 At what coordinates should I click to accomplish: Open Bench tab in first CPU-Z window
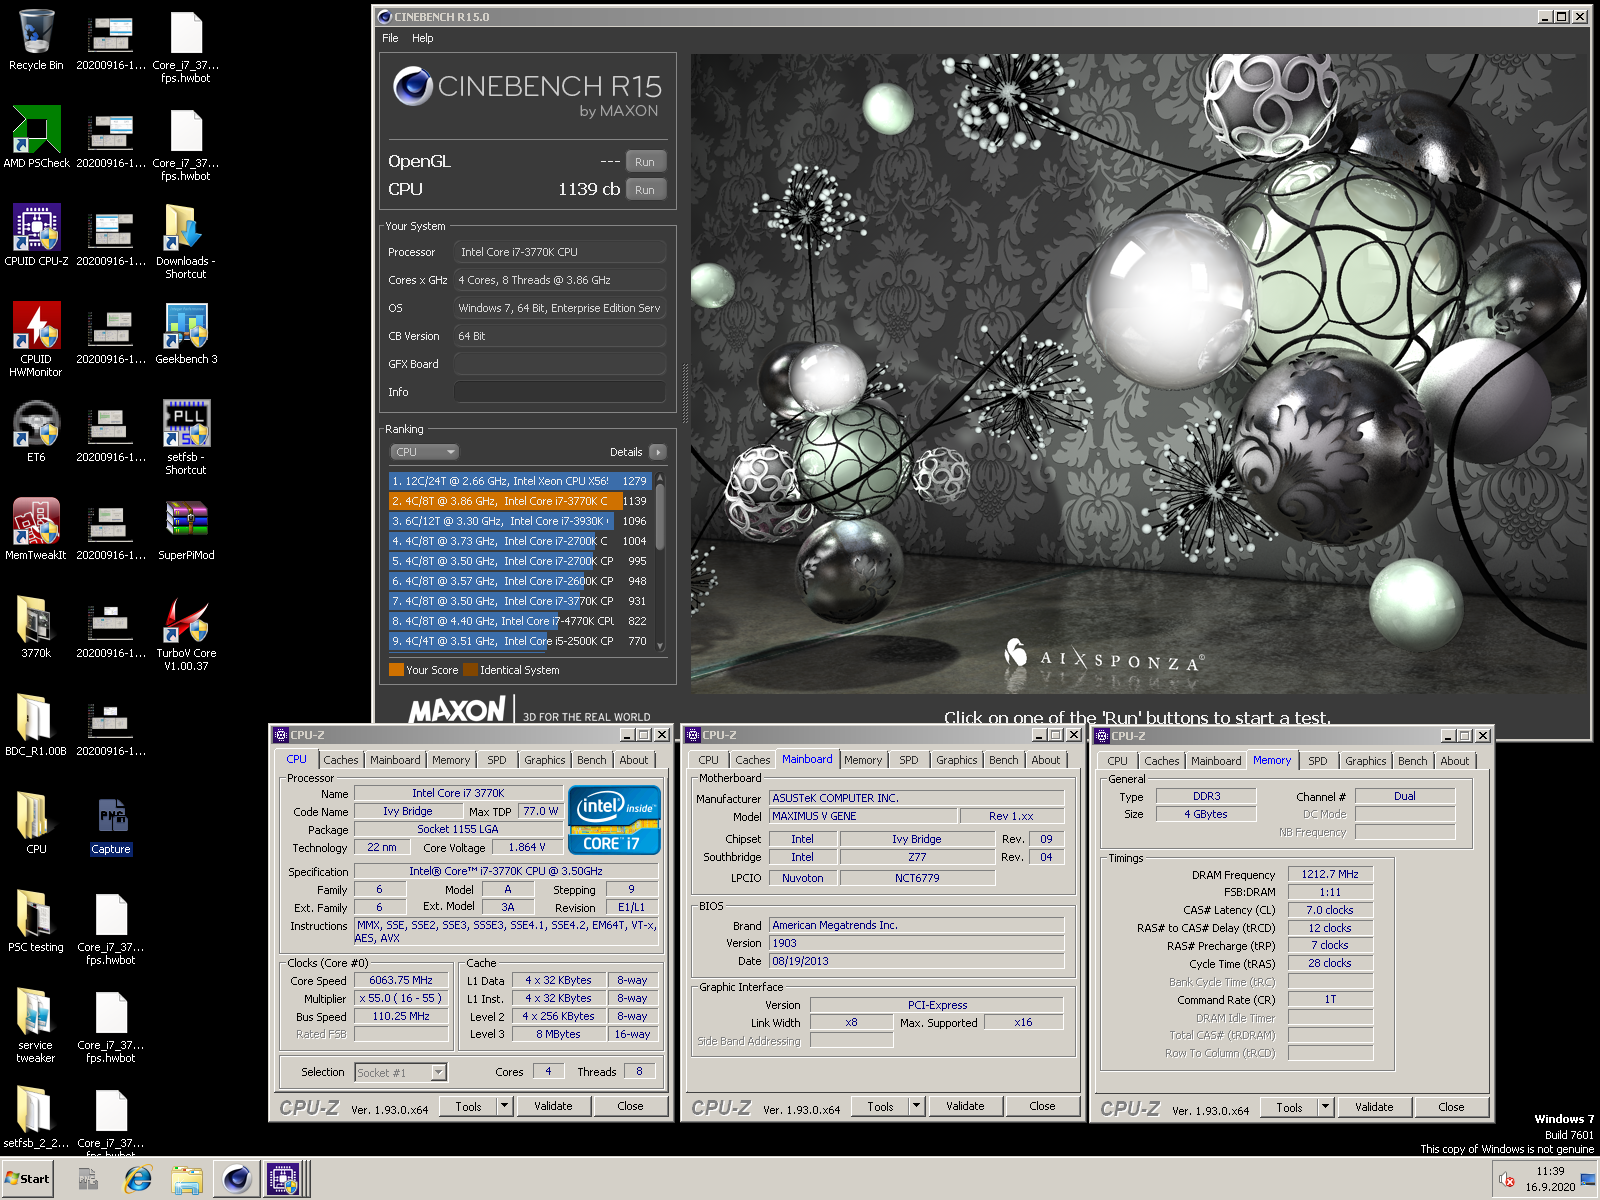click(x=591, y=760)
